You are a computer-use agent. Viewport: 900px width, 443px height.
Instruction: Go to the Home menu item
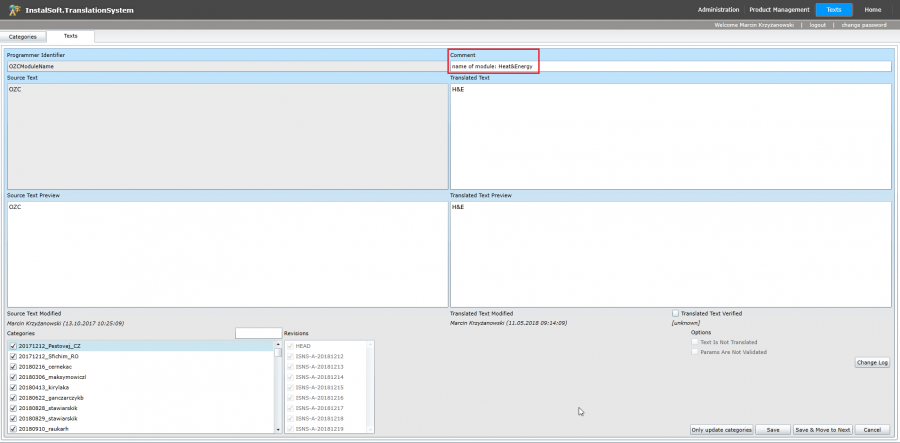click(x=872, y=10)
